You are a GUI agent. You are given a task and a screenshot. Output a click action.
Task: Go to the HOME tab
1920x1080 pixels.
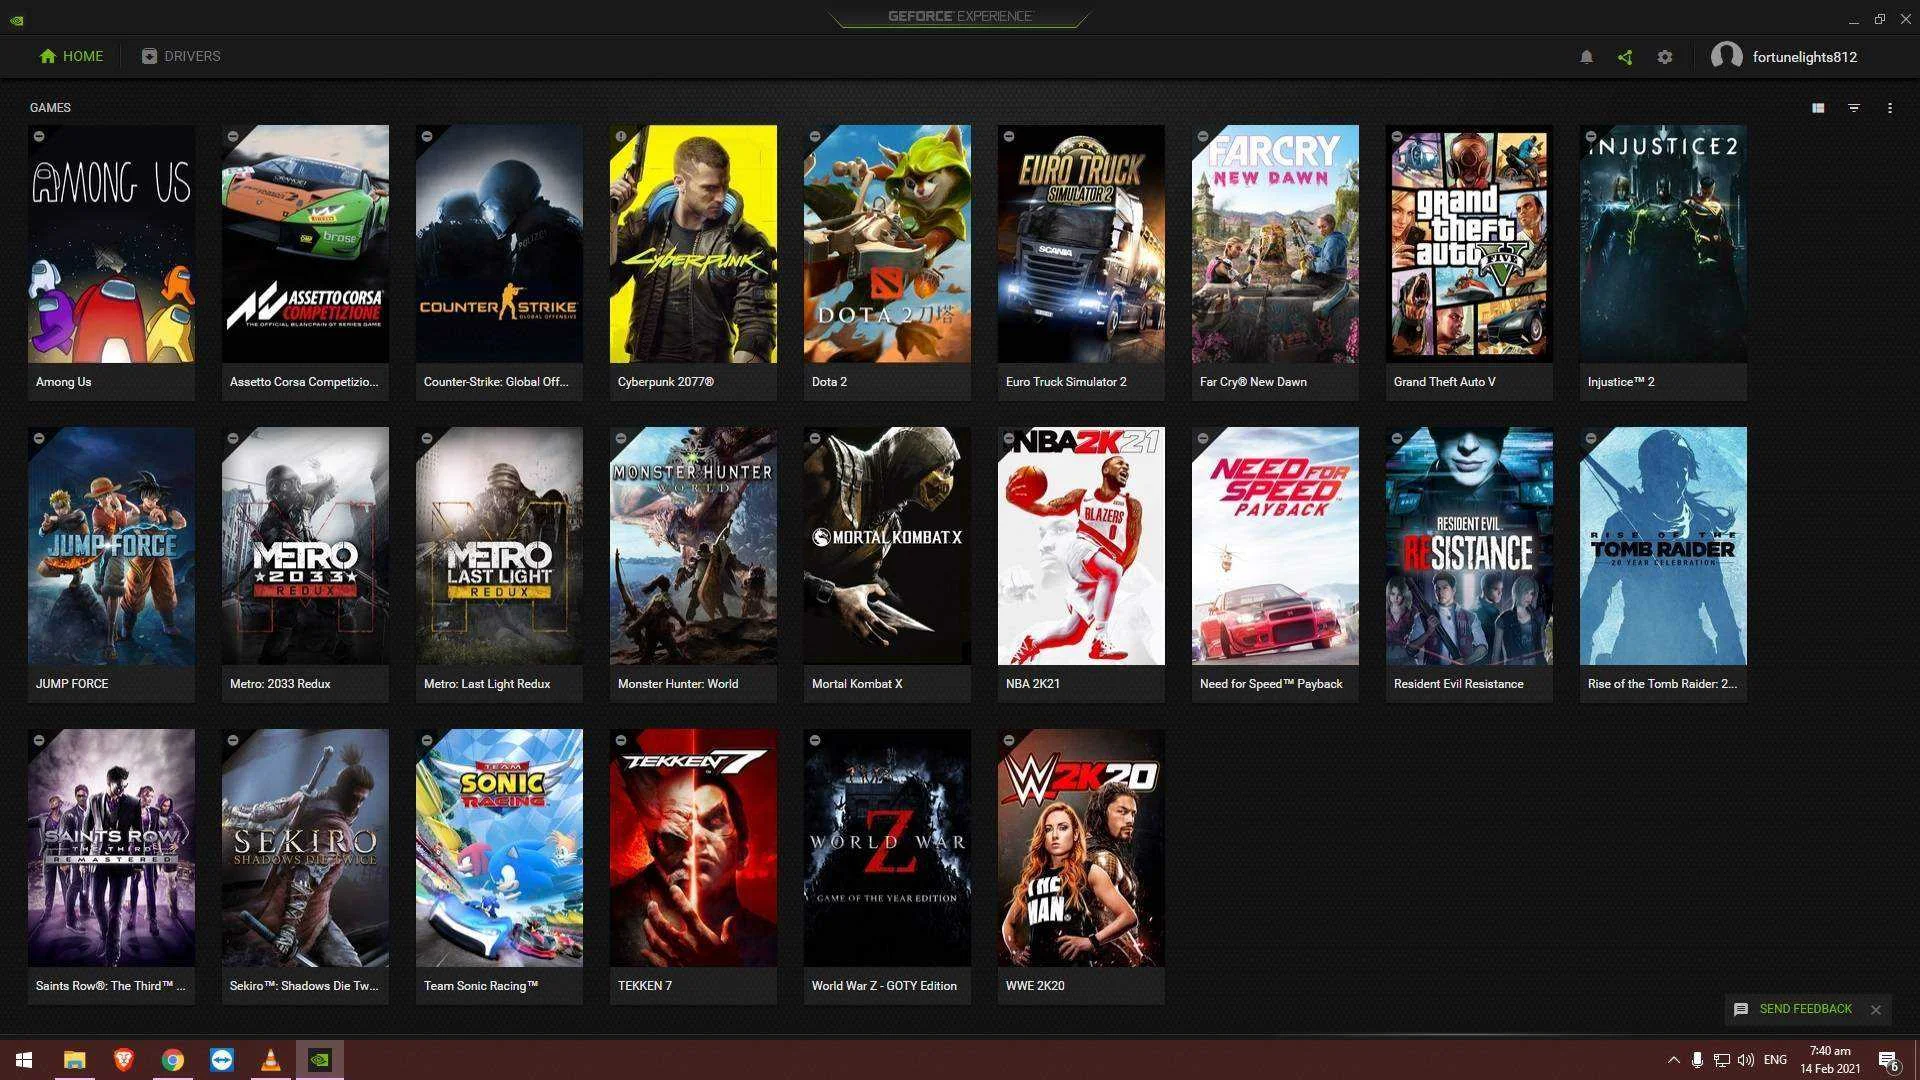[x=71, y=56]
